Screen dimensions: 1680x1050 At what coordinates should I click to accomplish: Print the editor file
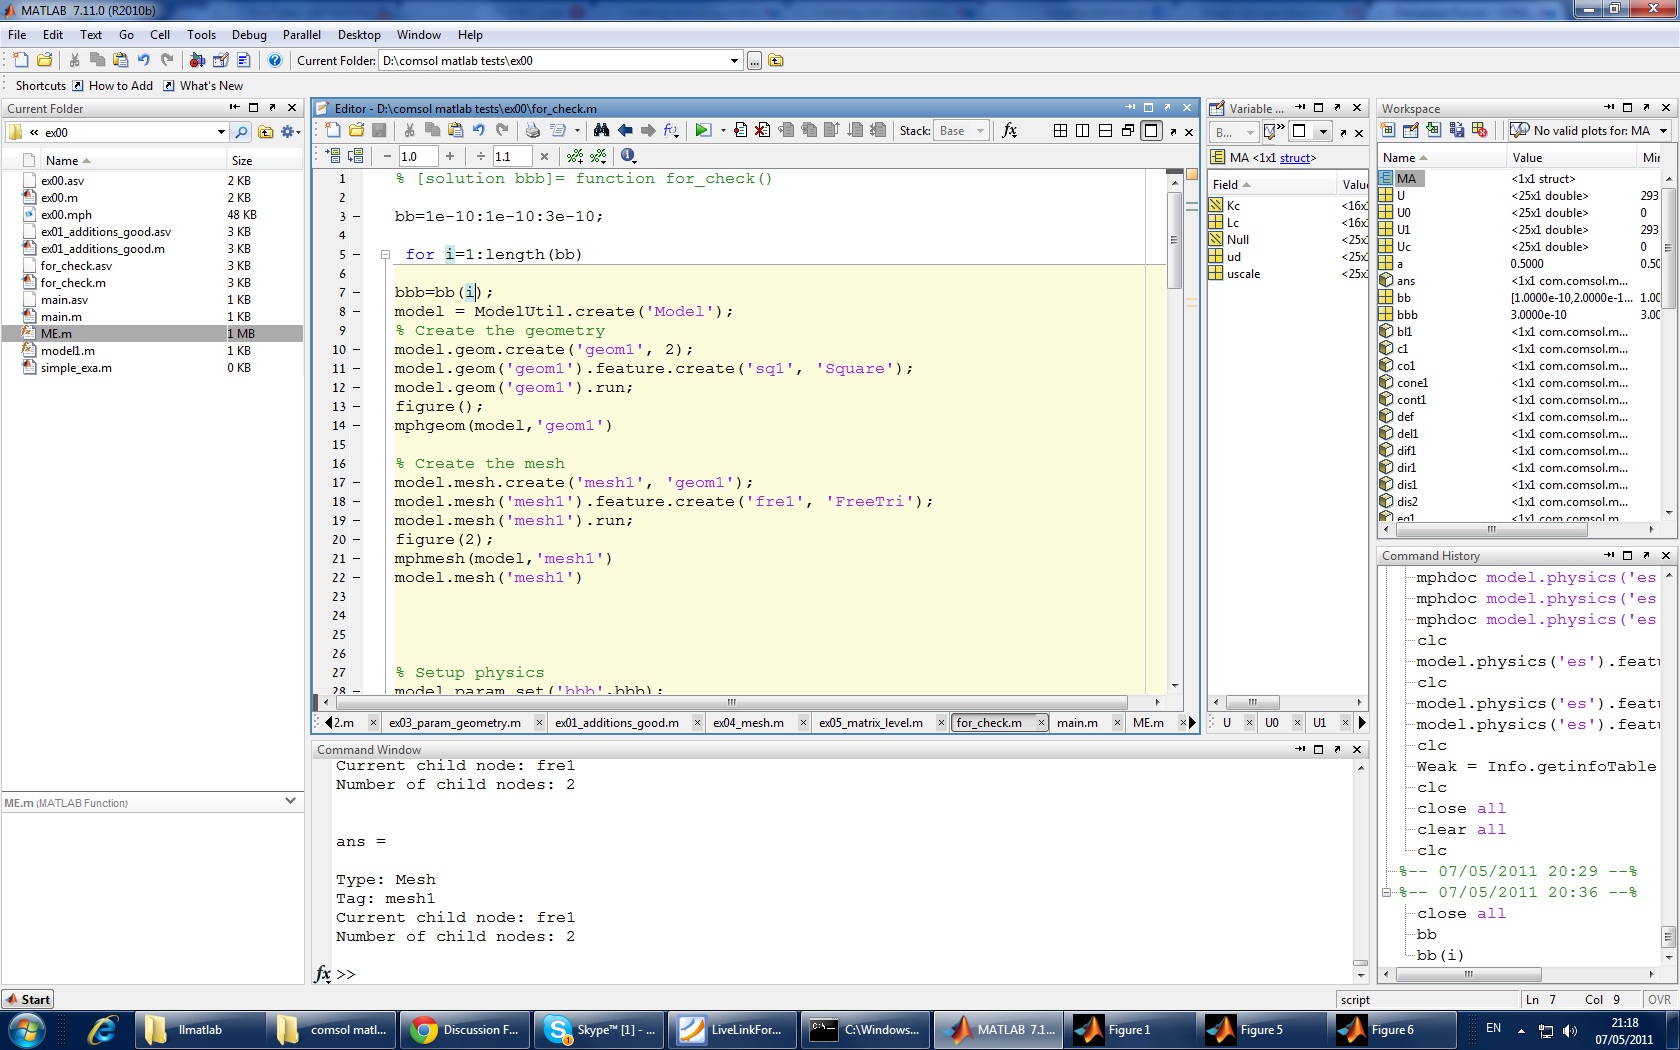[x=532, y=130]
